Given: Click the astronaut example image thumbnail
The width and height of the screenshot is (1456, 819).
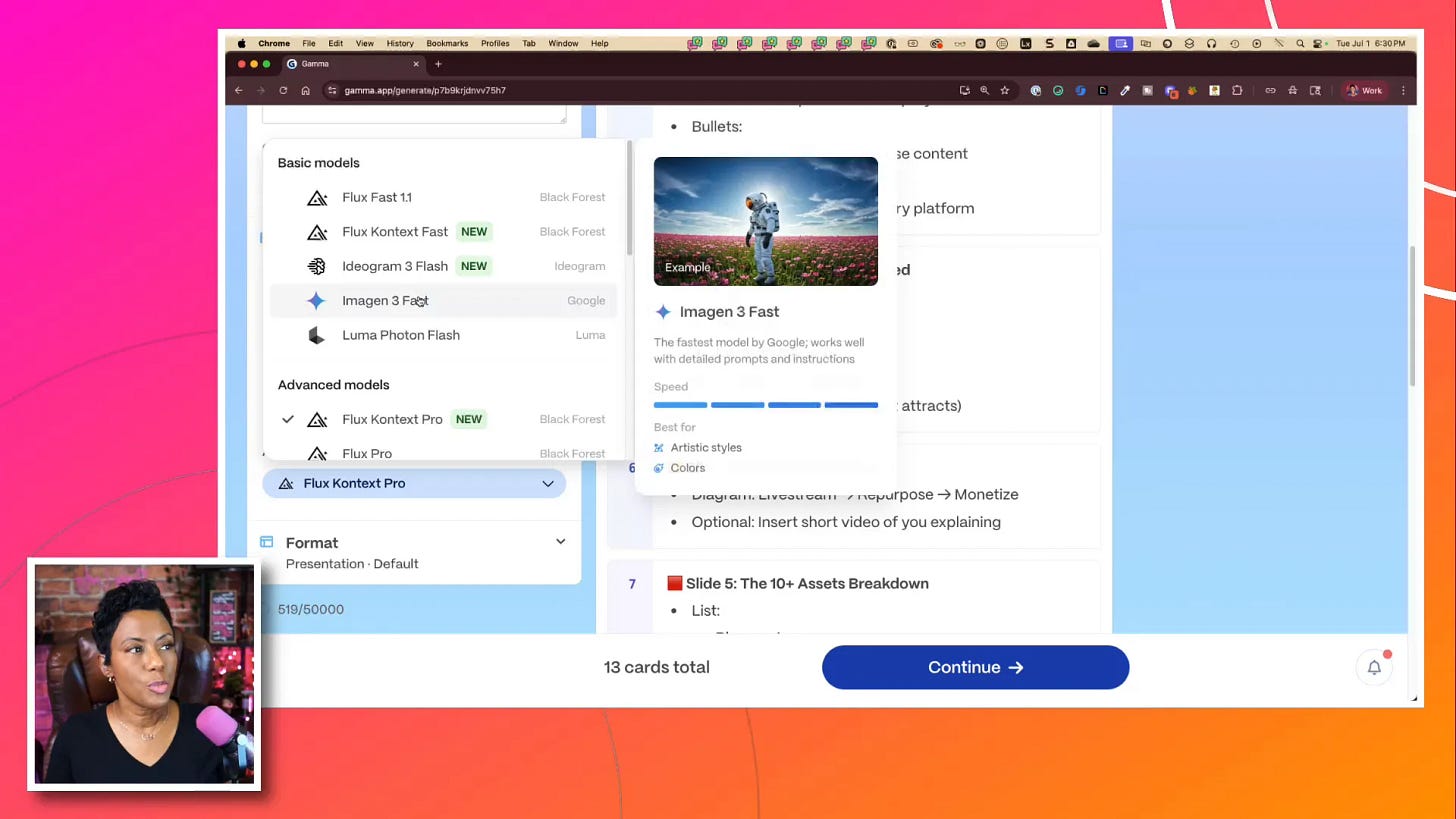Looking at the screenshot, I should (766, 221).
